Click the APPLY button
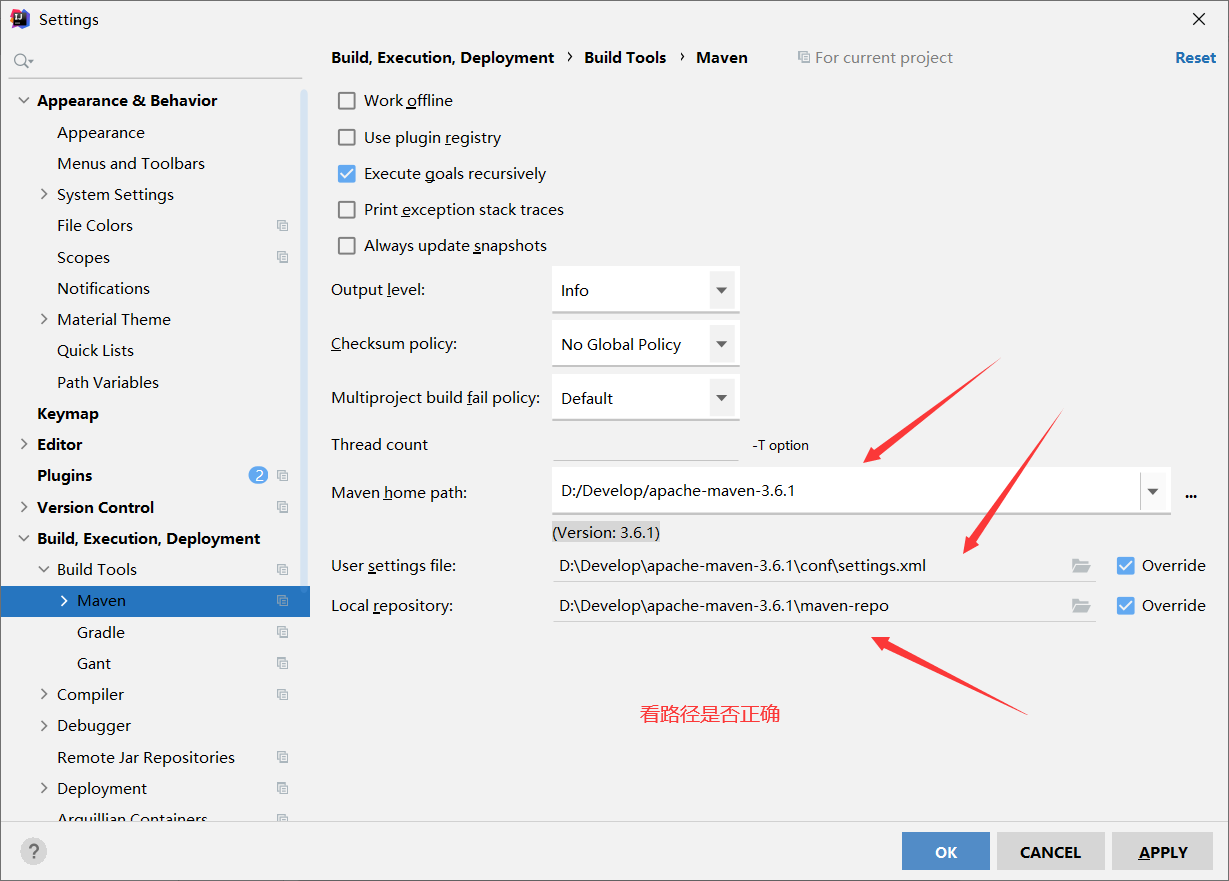Image resolution: width=1229 pixels, height=881 pixels. (x=1163, y=852)
